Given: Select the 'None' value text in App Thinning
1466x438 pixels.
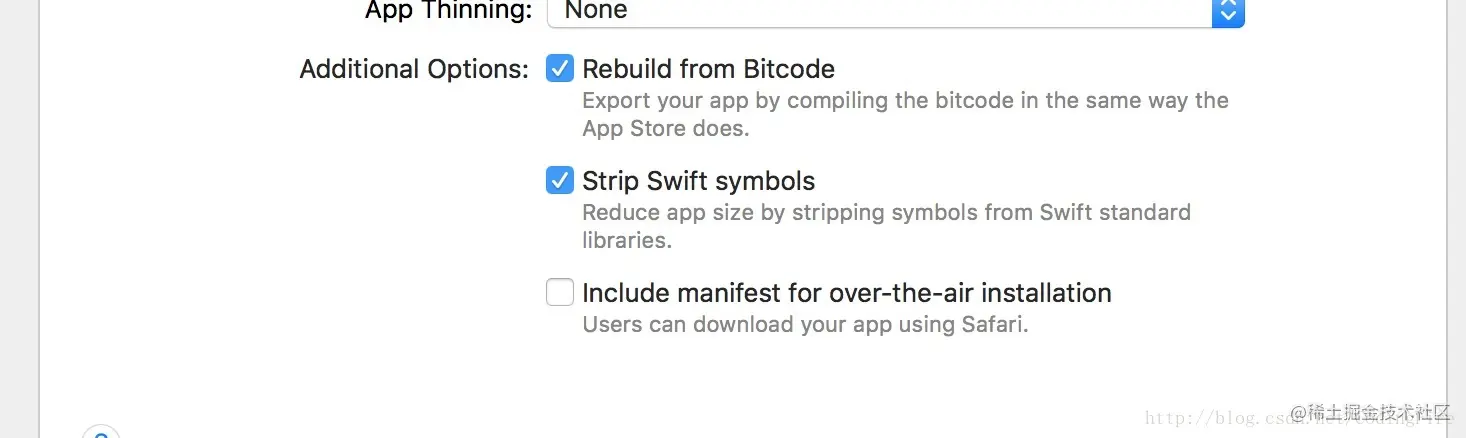Looking at the screenshot, I should click(x=596, y=11).
